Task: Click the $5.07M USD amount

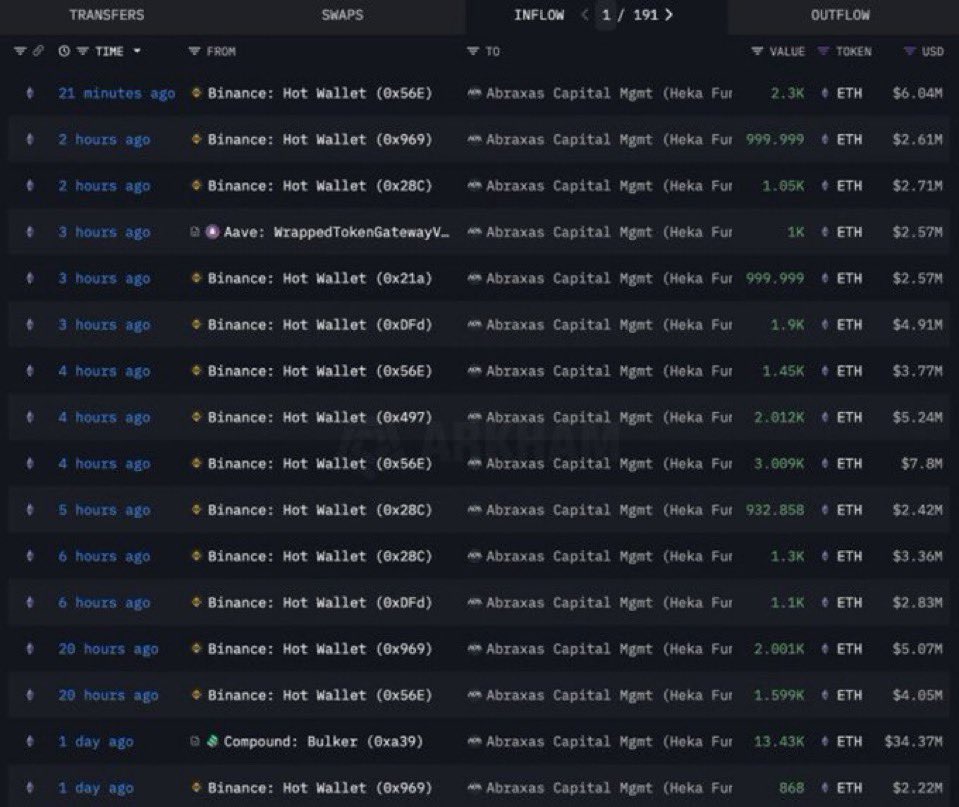Action: tap(917, 649)
